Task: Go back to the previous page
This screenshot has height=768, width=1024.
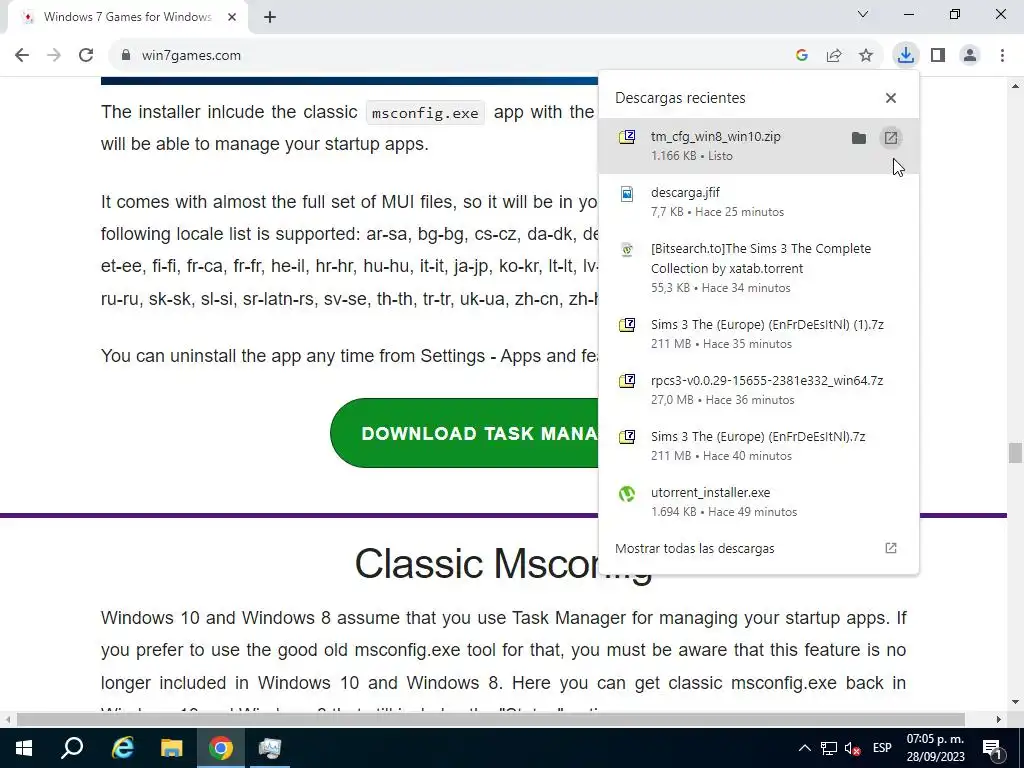Action: [x=22, y=56]
